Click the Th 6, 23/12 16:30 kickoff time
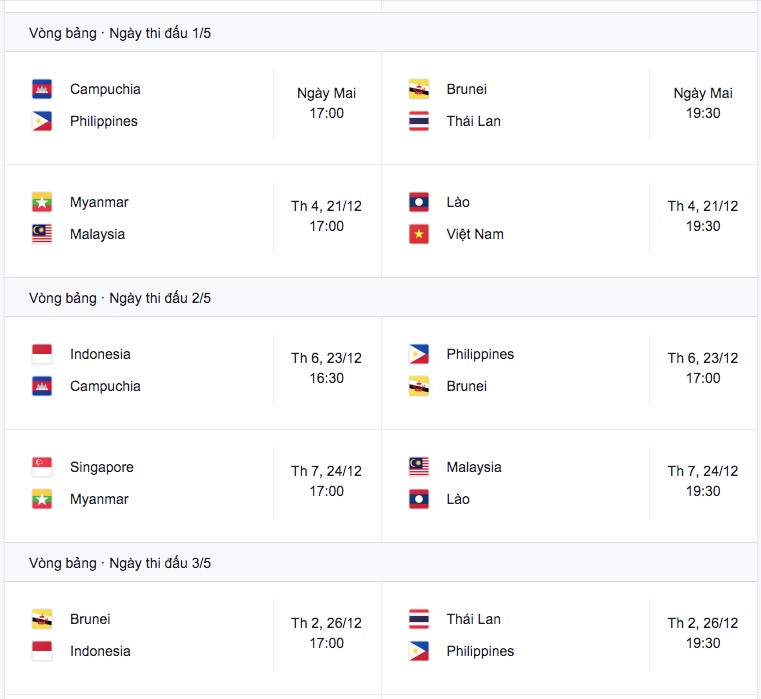The width and height of the screenshot is (761, 699). (327, 368)
